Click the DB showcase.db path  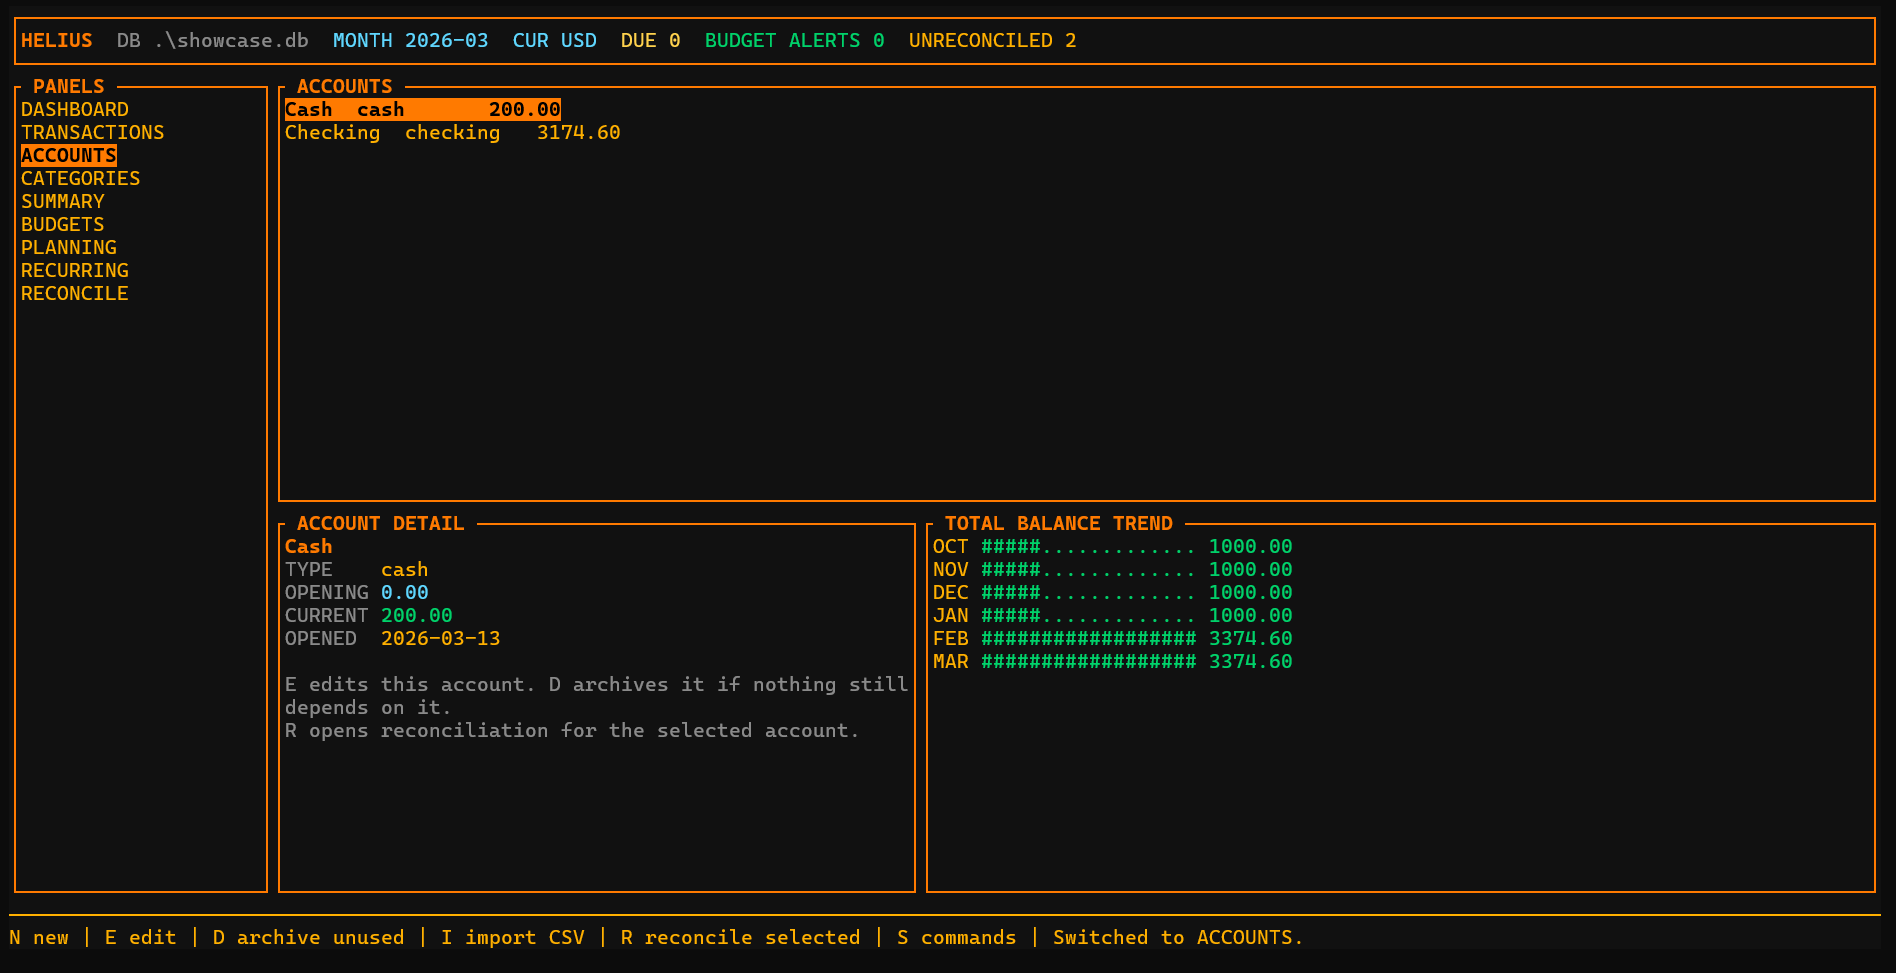click(213, 41)
